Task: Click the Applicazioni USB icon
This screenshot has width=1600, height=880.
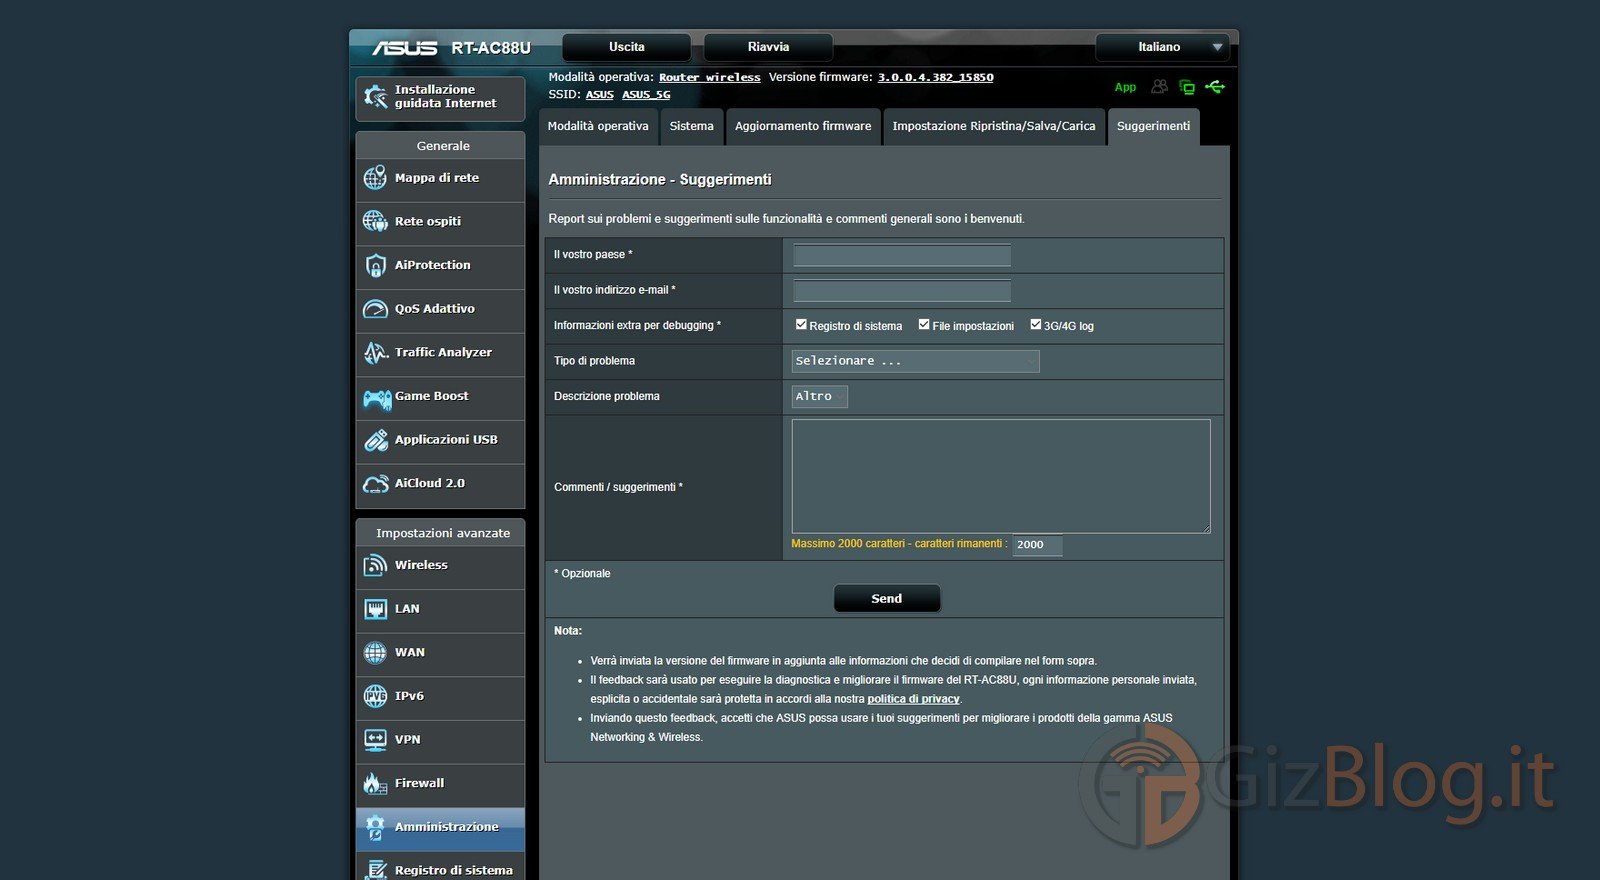Action: 375,440
